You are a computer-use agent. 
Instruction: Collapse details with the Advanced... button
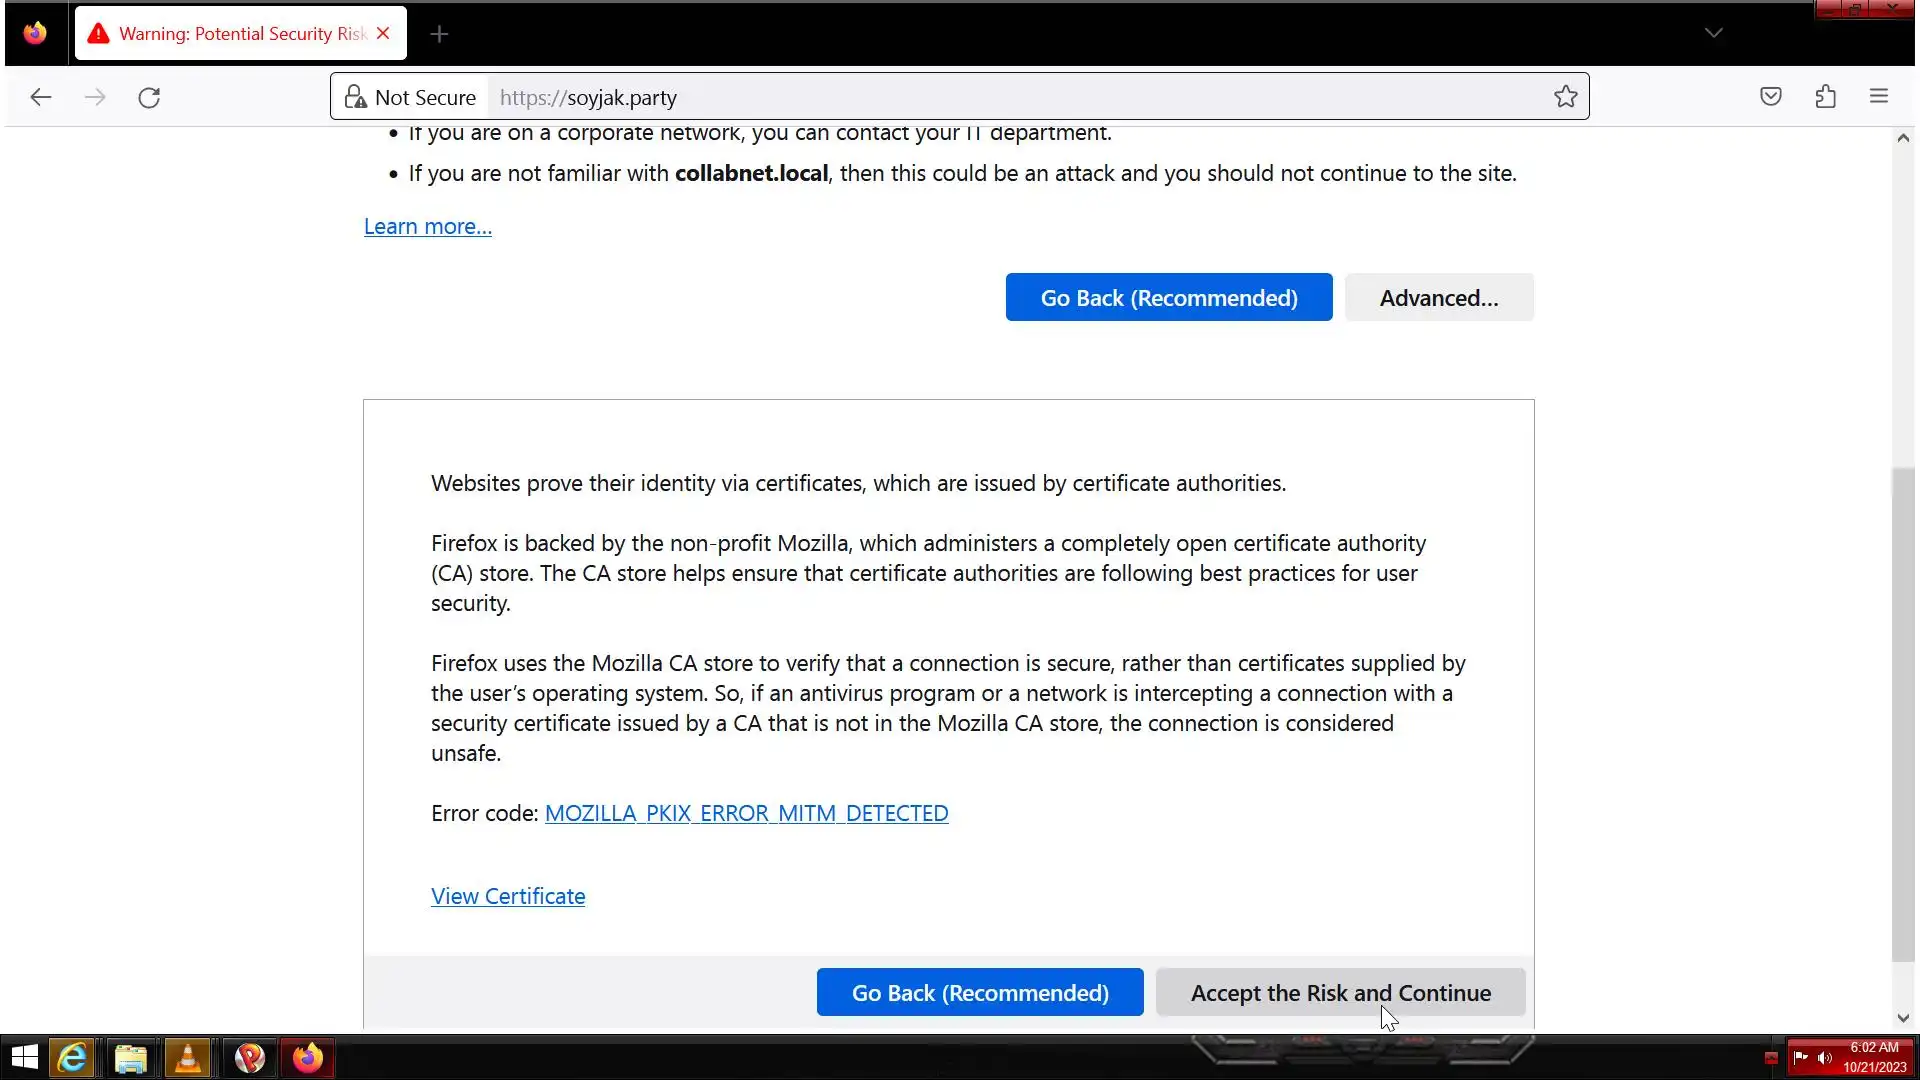click(1438, 297)
